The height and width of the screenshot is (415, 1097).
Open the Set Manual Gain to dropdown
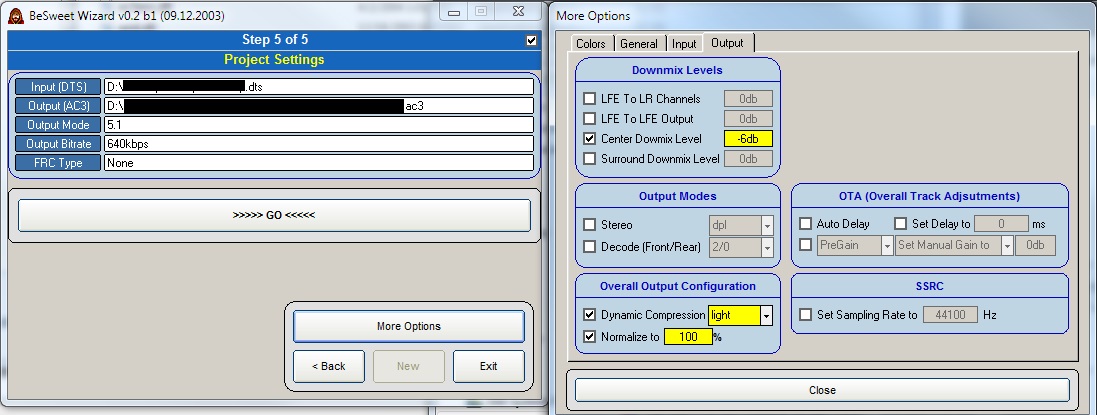[x=1007, y=246]
